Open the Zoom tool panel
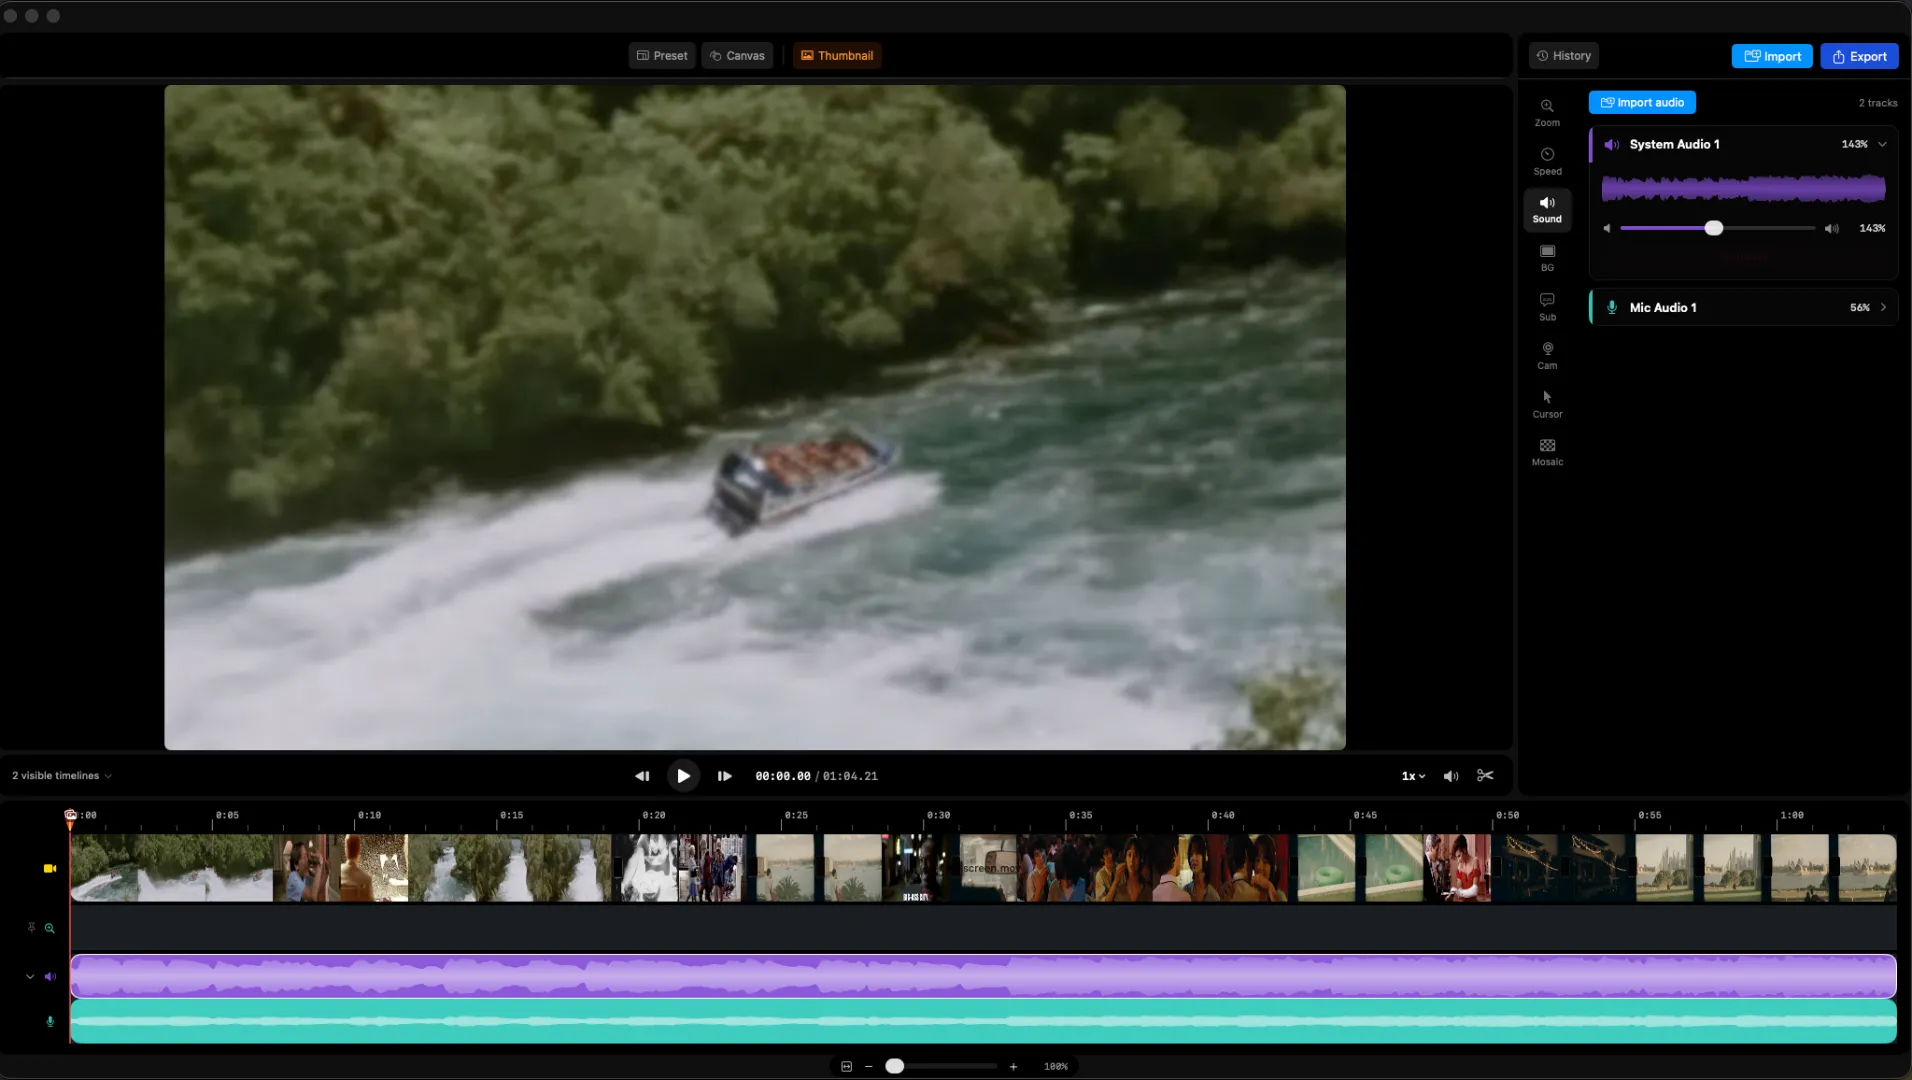The height and width of the screenshot is (1080, 1912). [1546, 112]
